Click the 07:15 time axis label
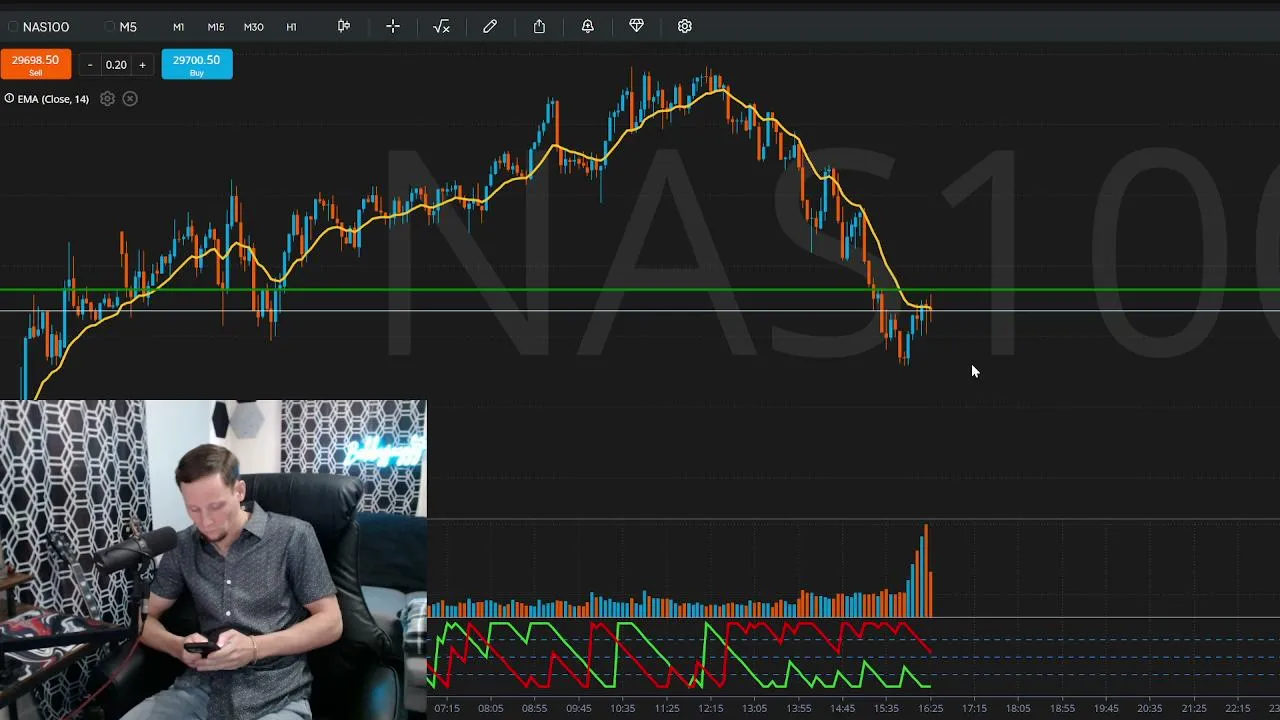Viewport: 1280px width, 720px height. coord(446,708)
